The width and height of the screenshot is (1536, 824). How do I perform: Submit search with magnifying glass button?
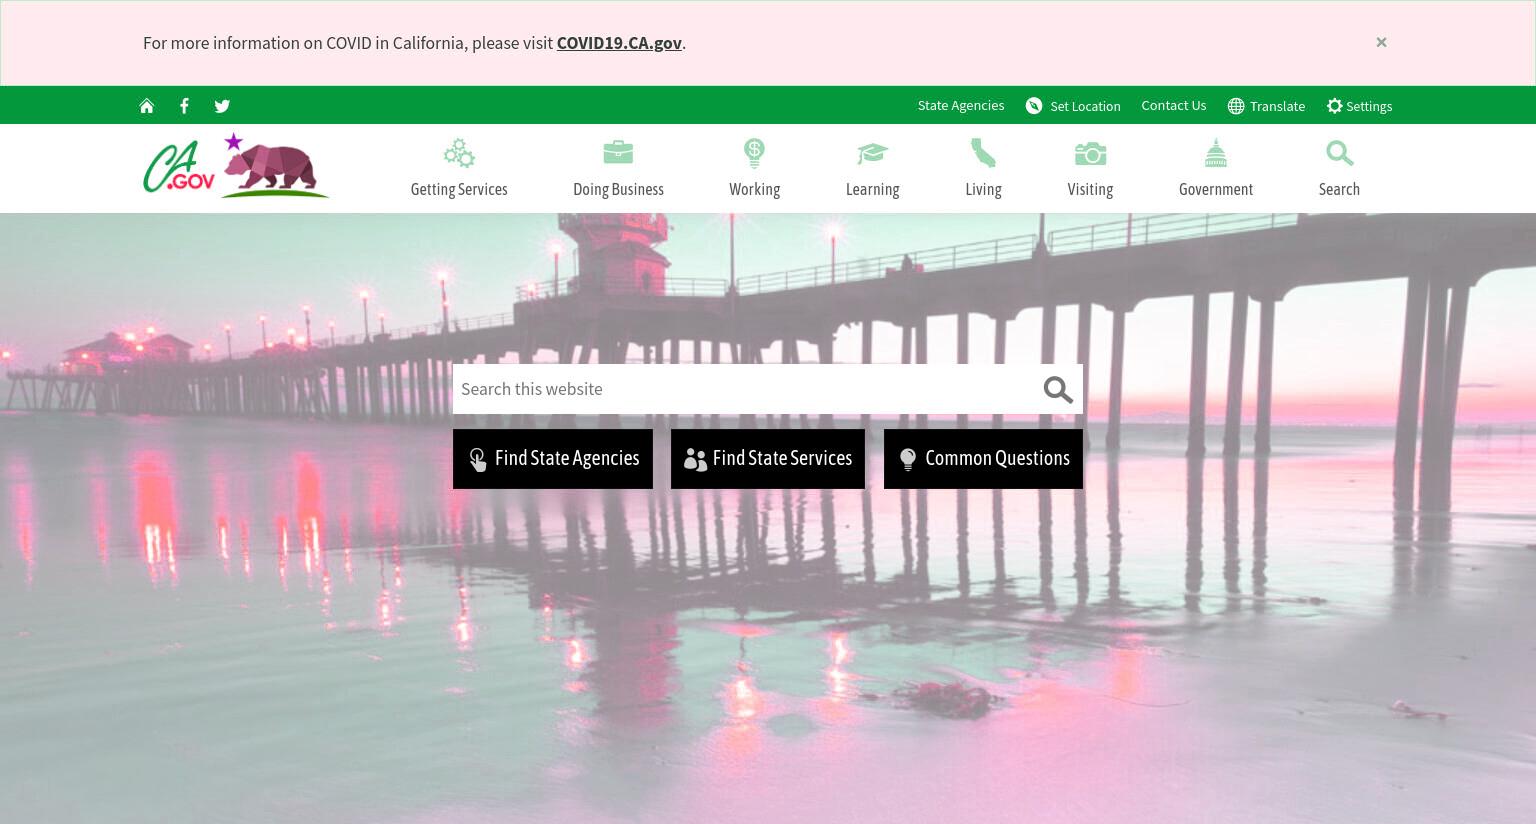coord(1058,389)
